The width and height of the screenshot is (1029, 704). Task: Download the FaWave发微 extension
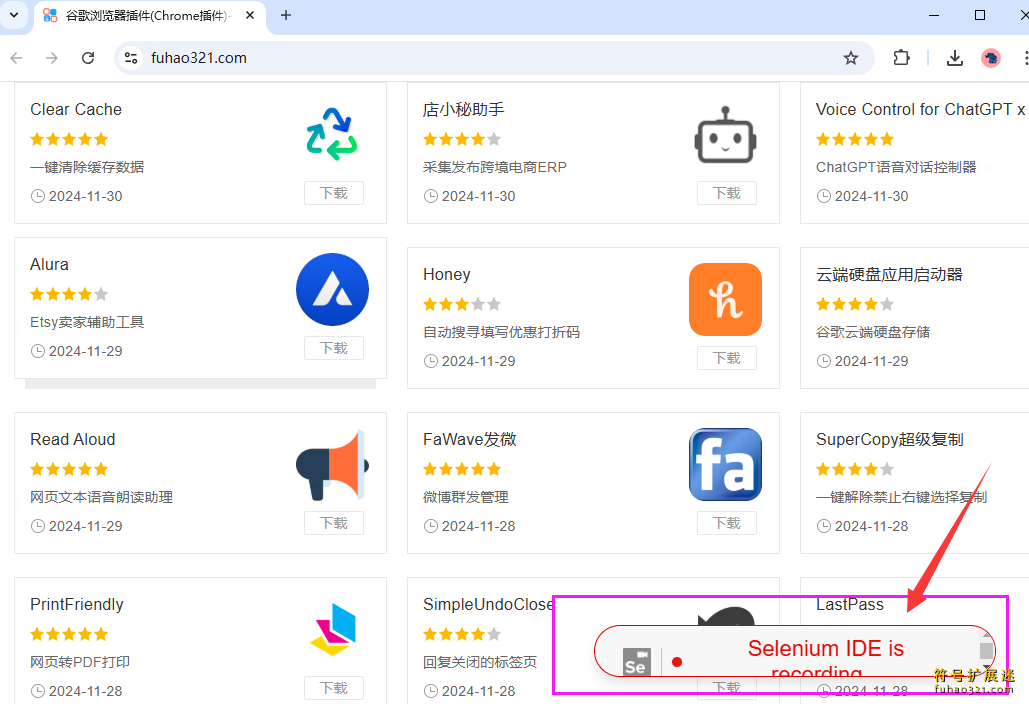point(726,523)
